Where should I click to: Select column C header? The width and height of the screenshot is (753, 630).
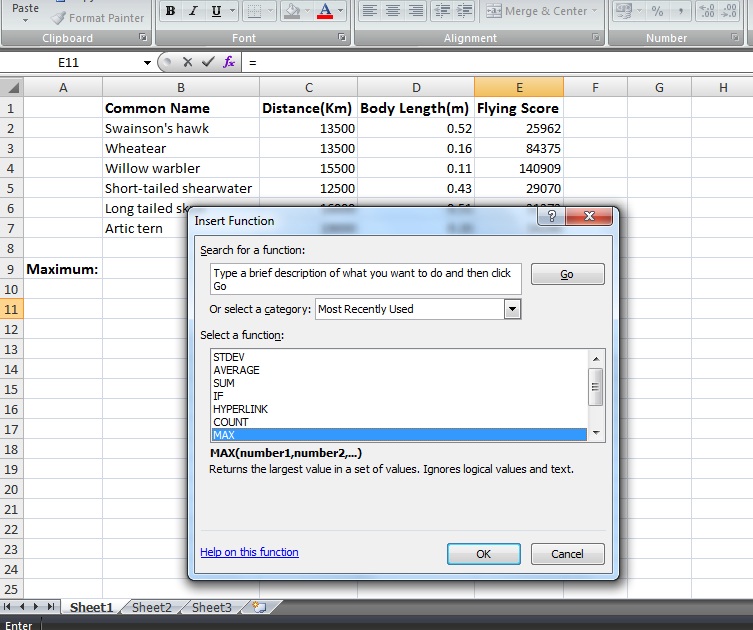[308, 87]
